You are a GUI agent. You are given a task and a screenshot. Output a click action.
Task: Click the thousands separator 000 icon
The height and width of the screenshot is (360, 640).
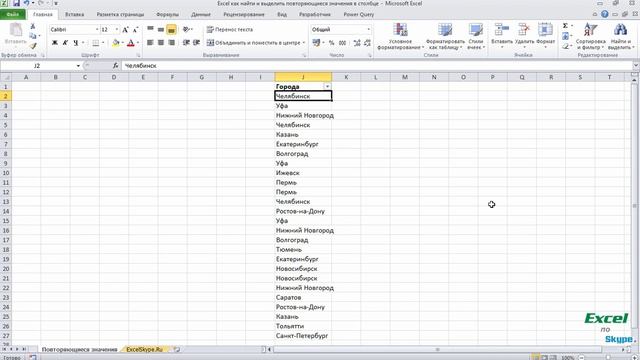342,42
